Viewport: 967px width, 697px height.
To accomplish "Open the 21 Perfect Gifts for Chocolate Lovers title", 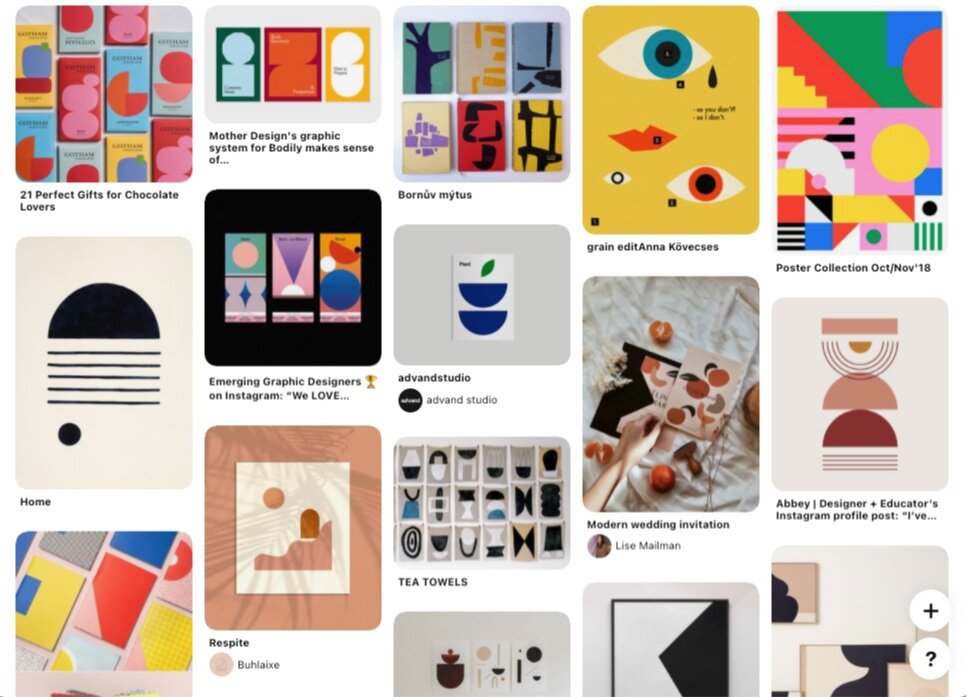I will (99, 200).
